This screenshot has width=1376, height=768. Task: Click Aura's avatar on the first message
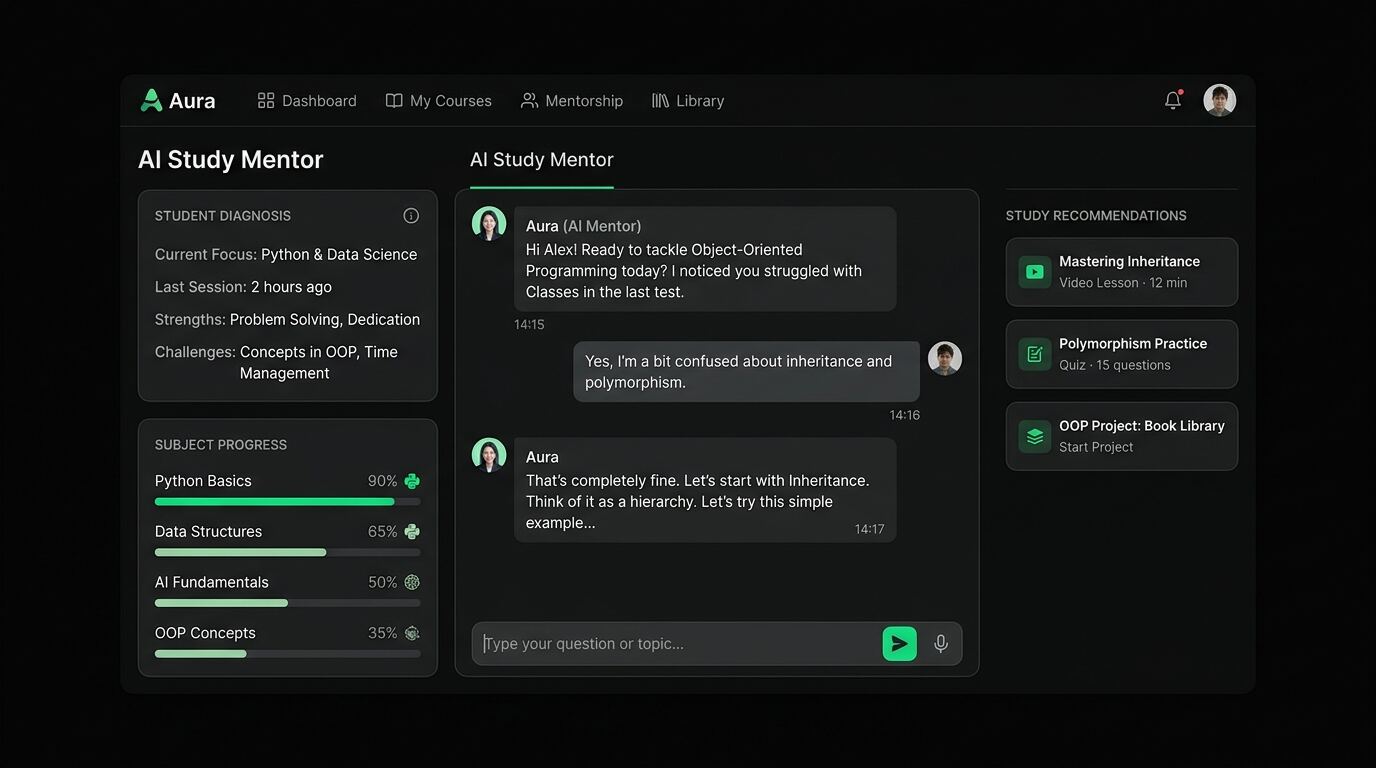(489, 223)
